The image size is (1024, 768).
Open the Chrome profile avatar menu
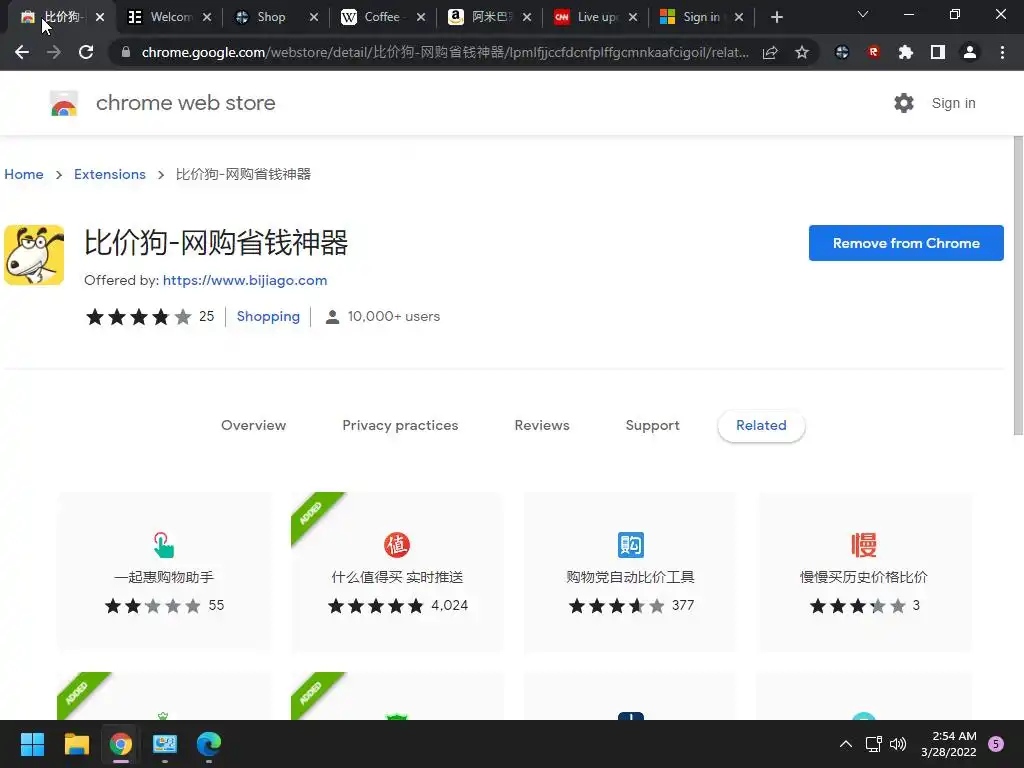click(x=970, y=52)
